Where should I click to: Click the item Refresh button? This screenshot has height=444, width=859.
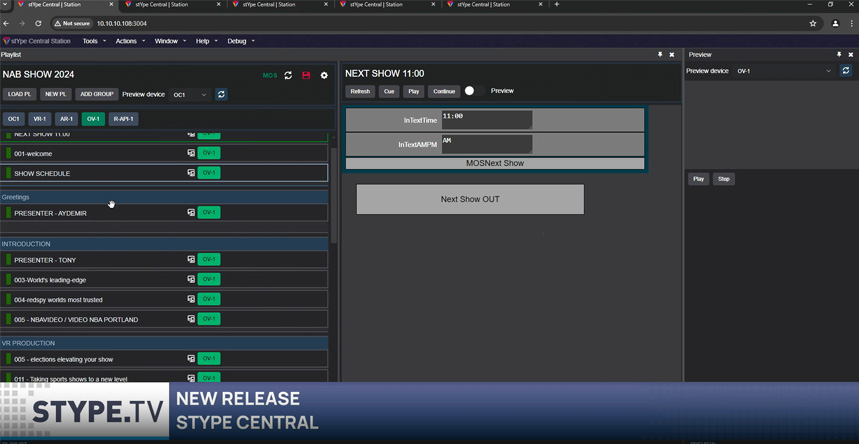(x=360, y=92)
